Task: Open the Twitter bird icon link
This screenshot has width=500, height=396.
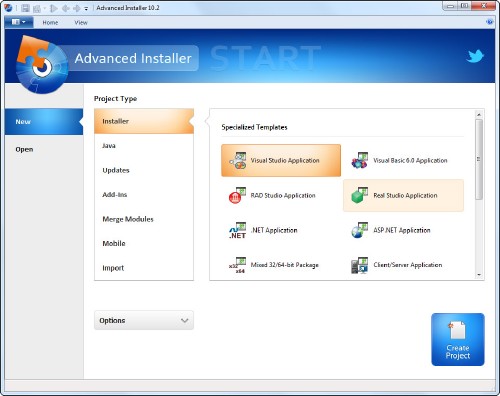Action: (x=475, y=56)
